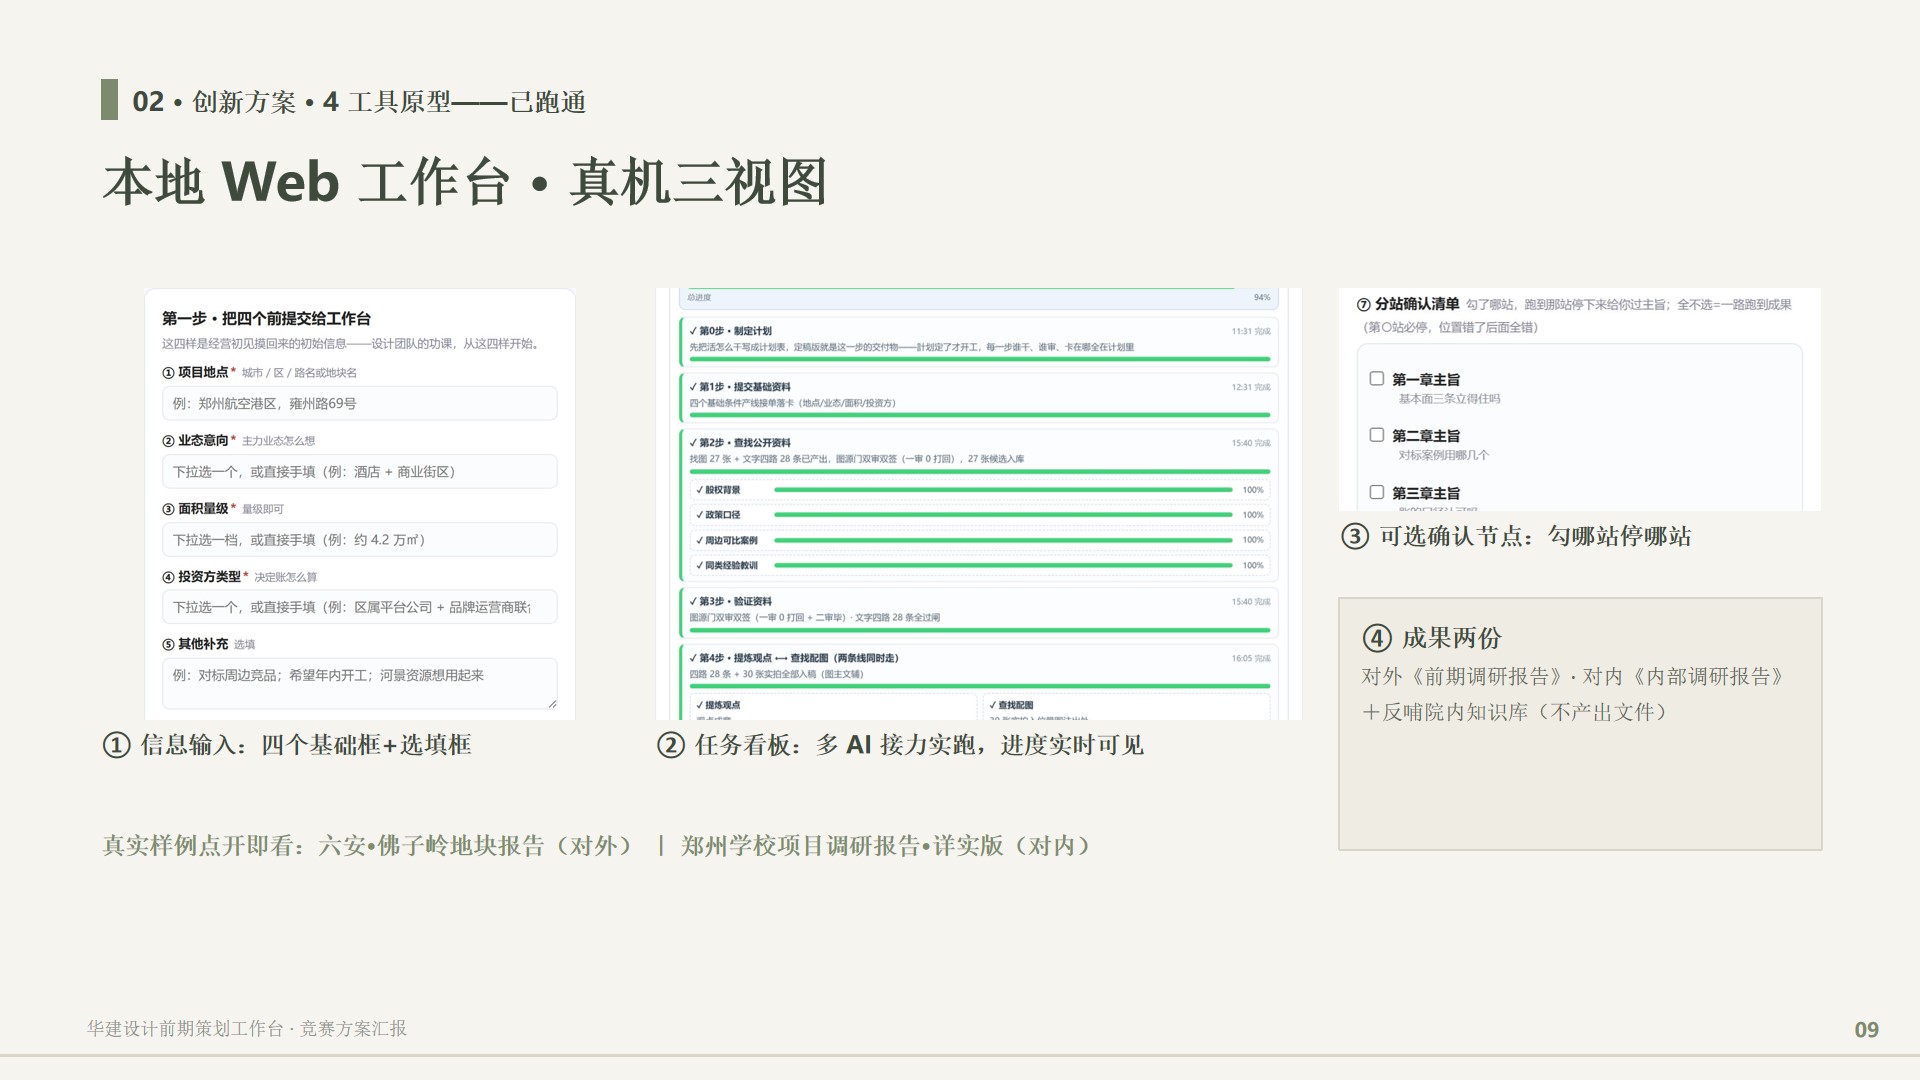Select the 第3步·验证资料 task card
Image resolution: width=1920 pixels, height=1080 pixels.
(978, 613)
